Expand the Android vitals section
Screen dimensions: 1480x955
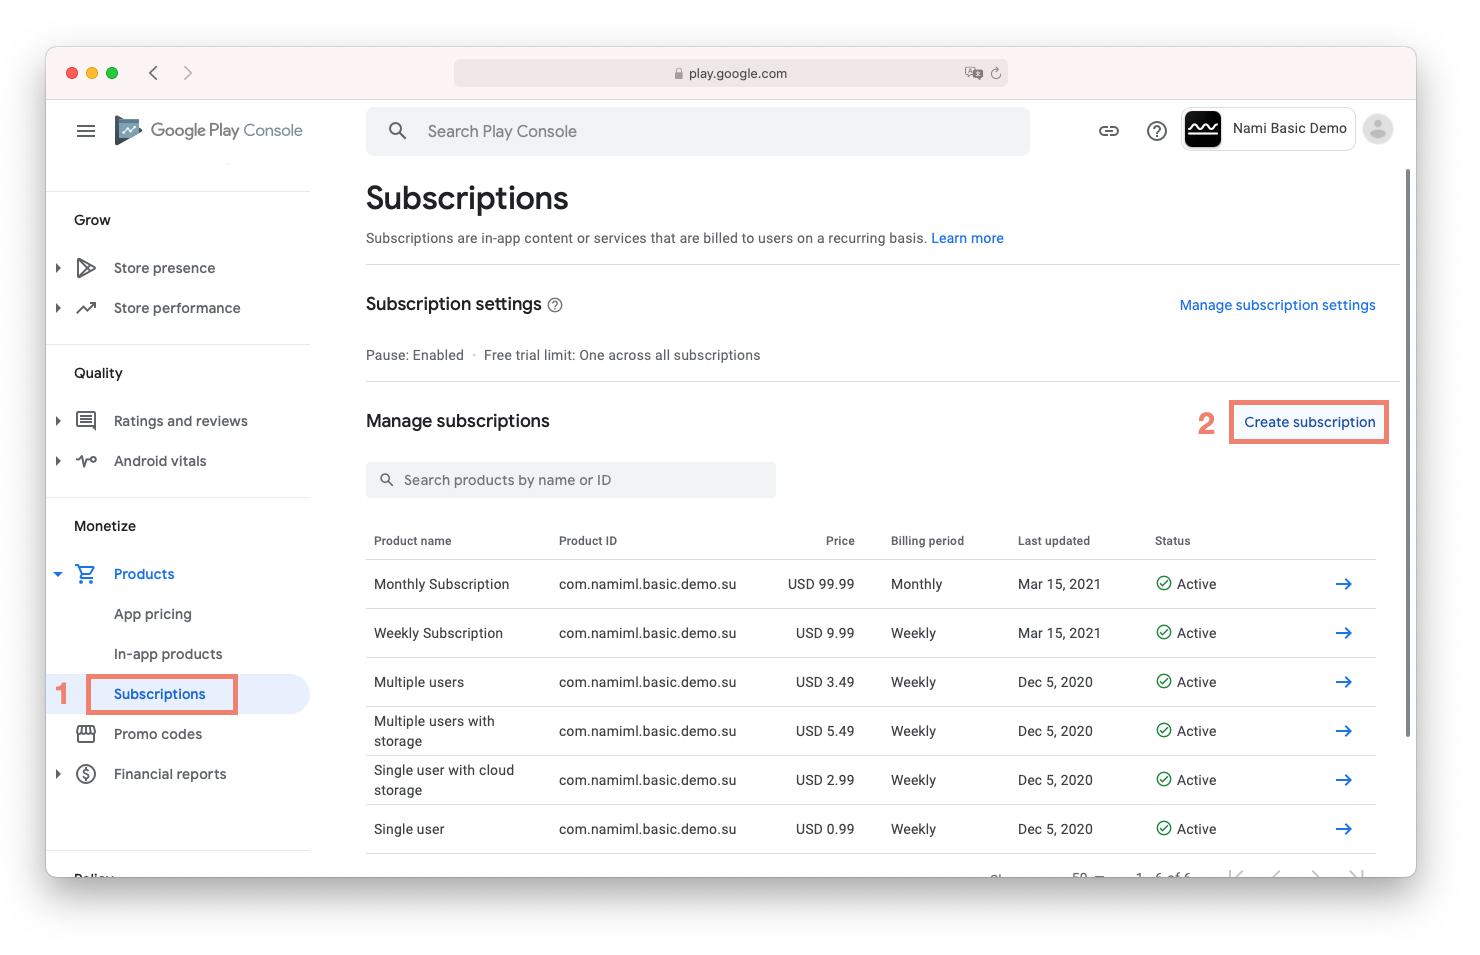click(x=58, y=461)
